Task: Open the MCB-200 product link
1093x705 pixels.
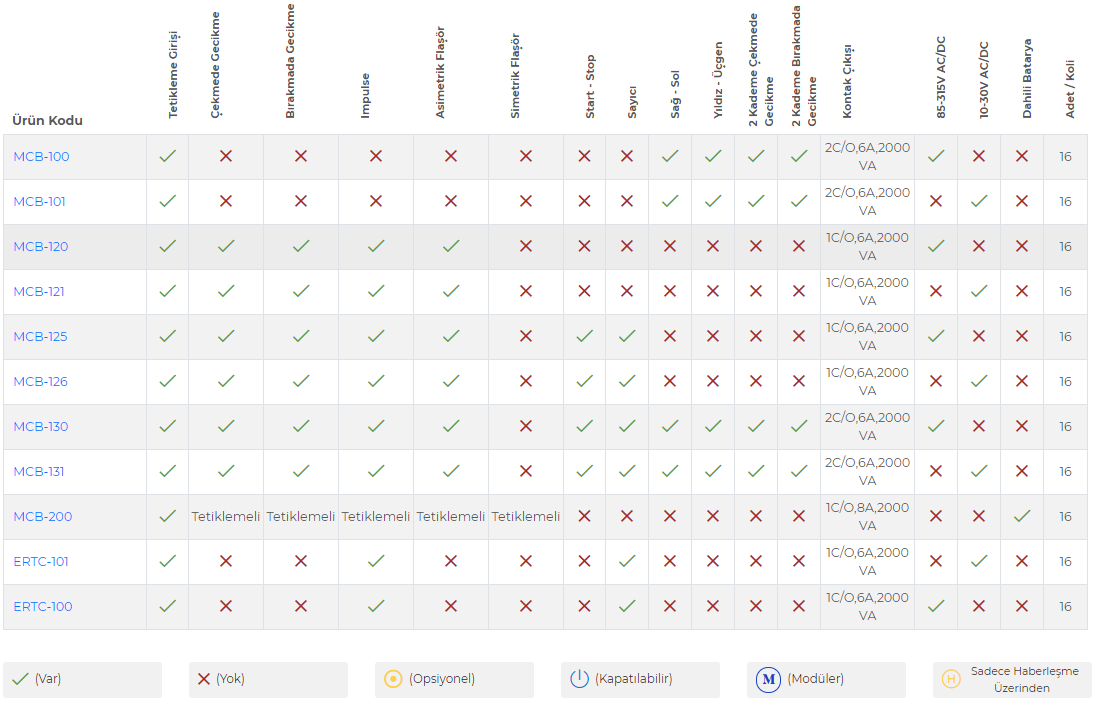Action: point(43,516)
